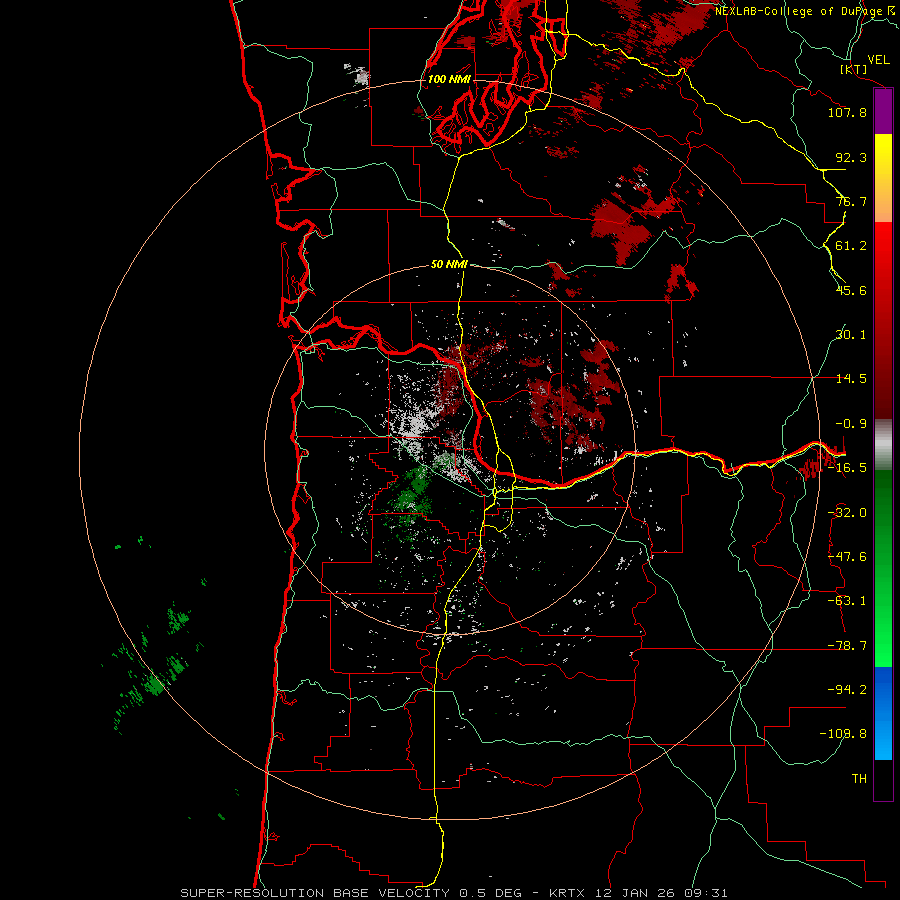
Task: Click the -16.5 velocity scale value
Action: [x=847, y=468]
